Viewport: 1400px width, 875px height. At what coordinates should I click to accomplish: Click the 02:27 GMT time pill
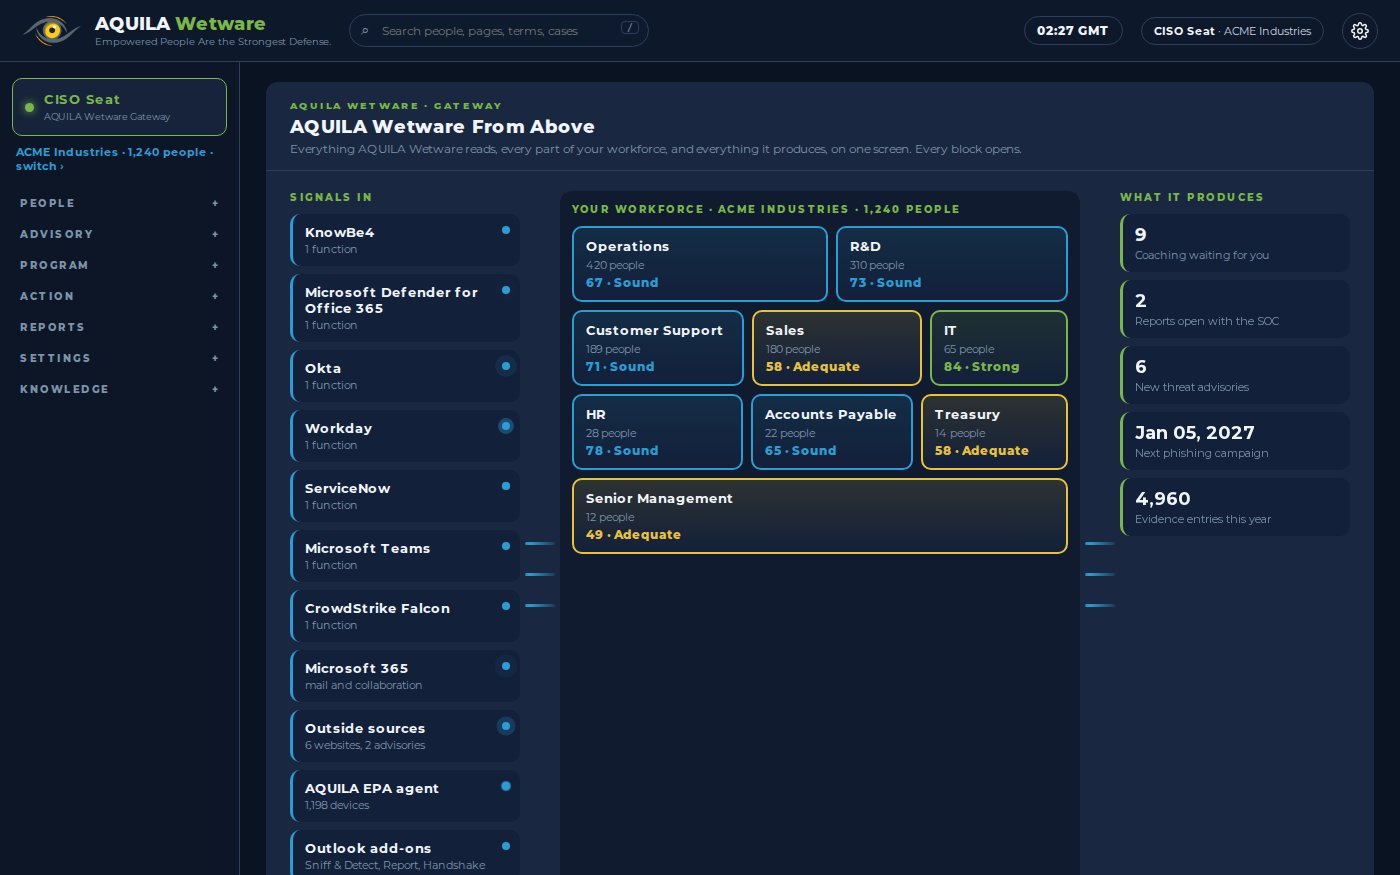pos(1072,31)
